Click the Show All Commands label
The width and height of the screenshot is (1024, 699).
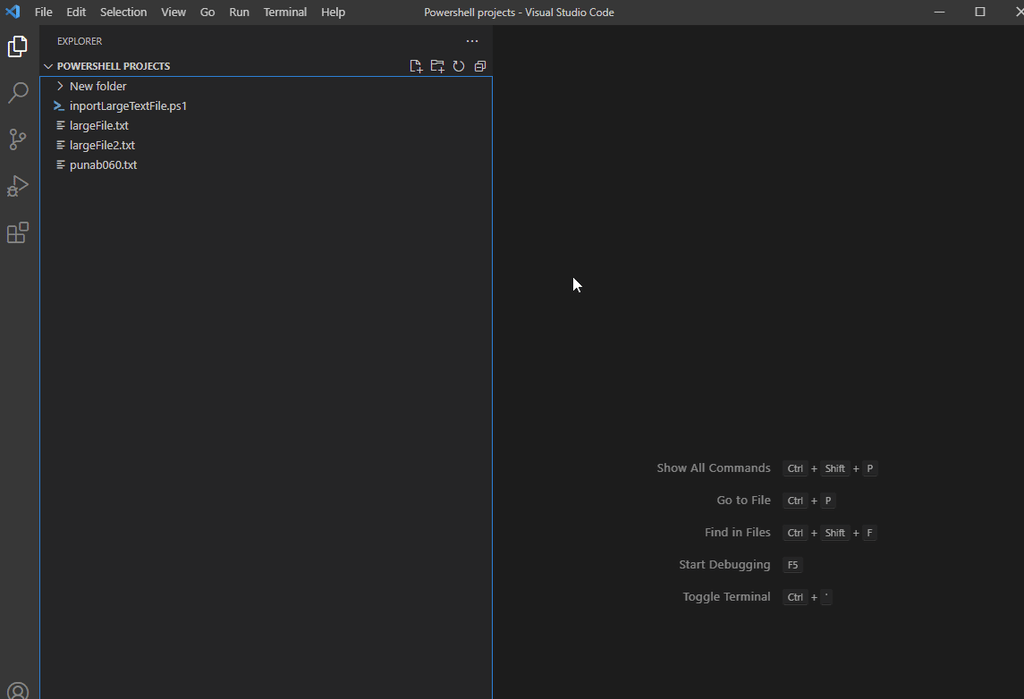(x=714, y=468)
